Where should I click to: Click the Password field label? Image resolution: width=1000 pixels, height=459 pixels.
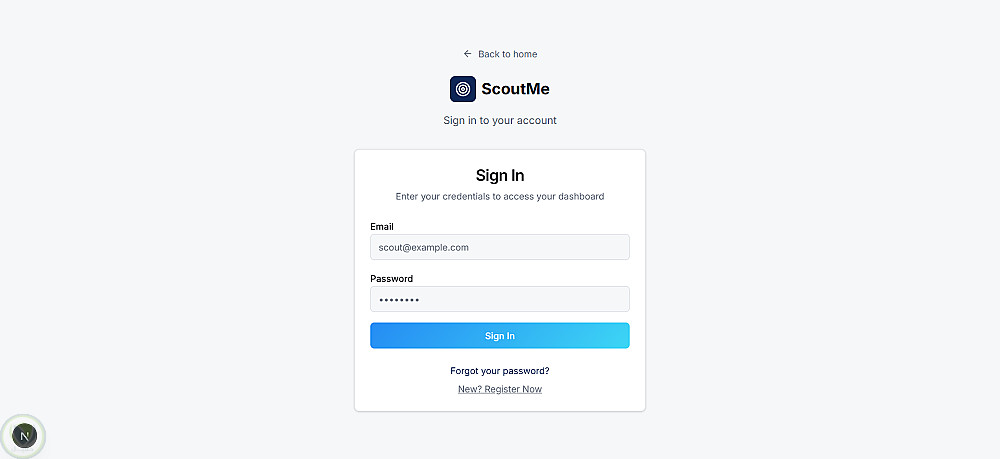391,279
